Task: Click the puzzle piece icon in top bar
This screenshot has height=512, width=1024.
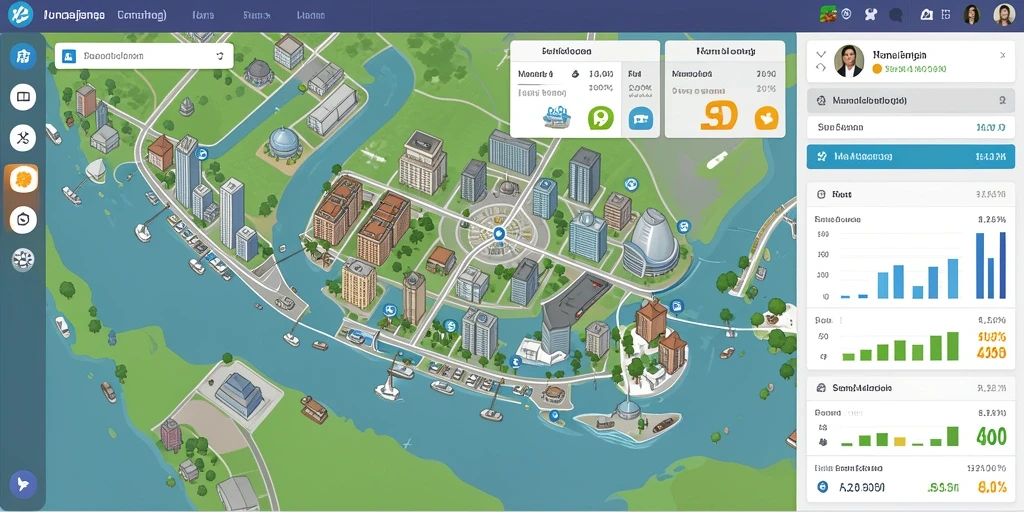Action: 870,14
